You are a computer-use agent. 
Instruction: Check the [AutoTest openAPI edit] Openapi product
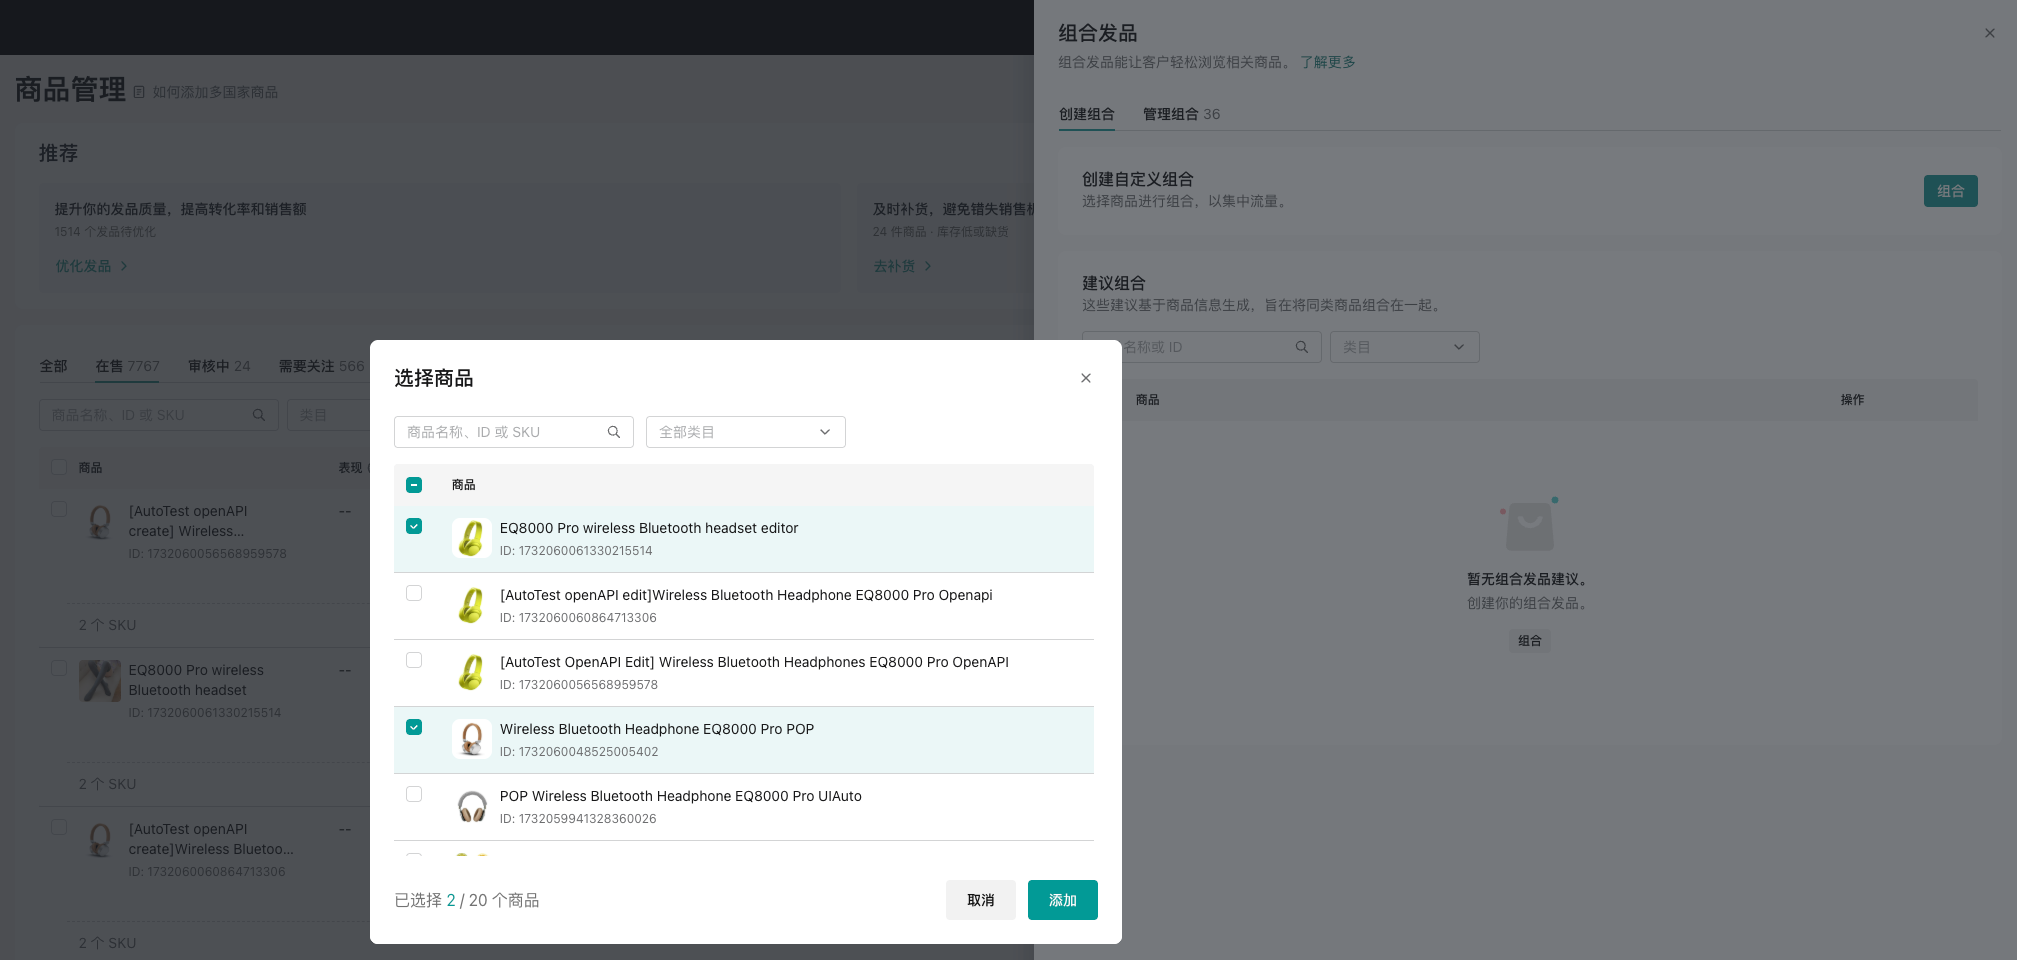(x=414, y=593)
